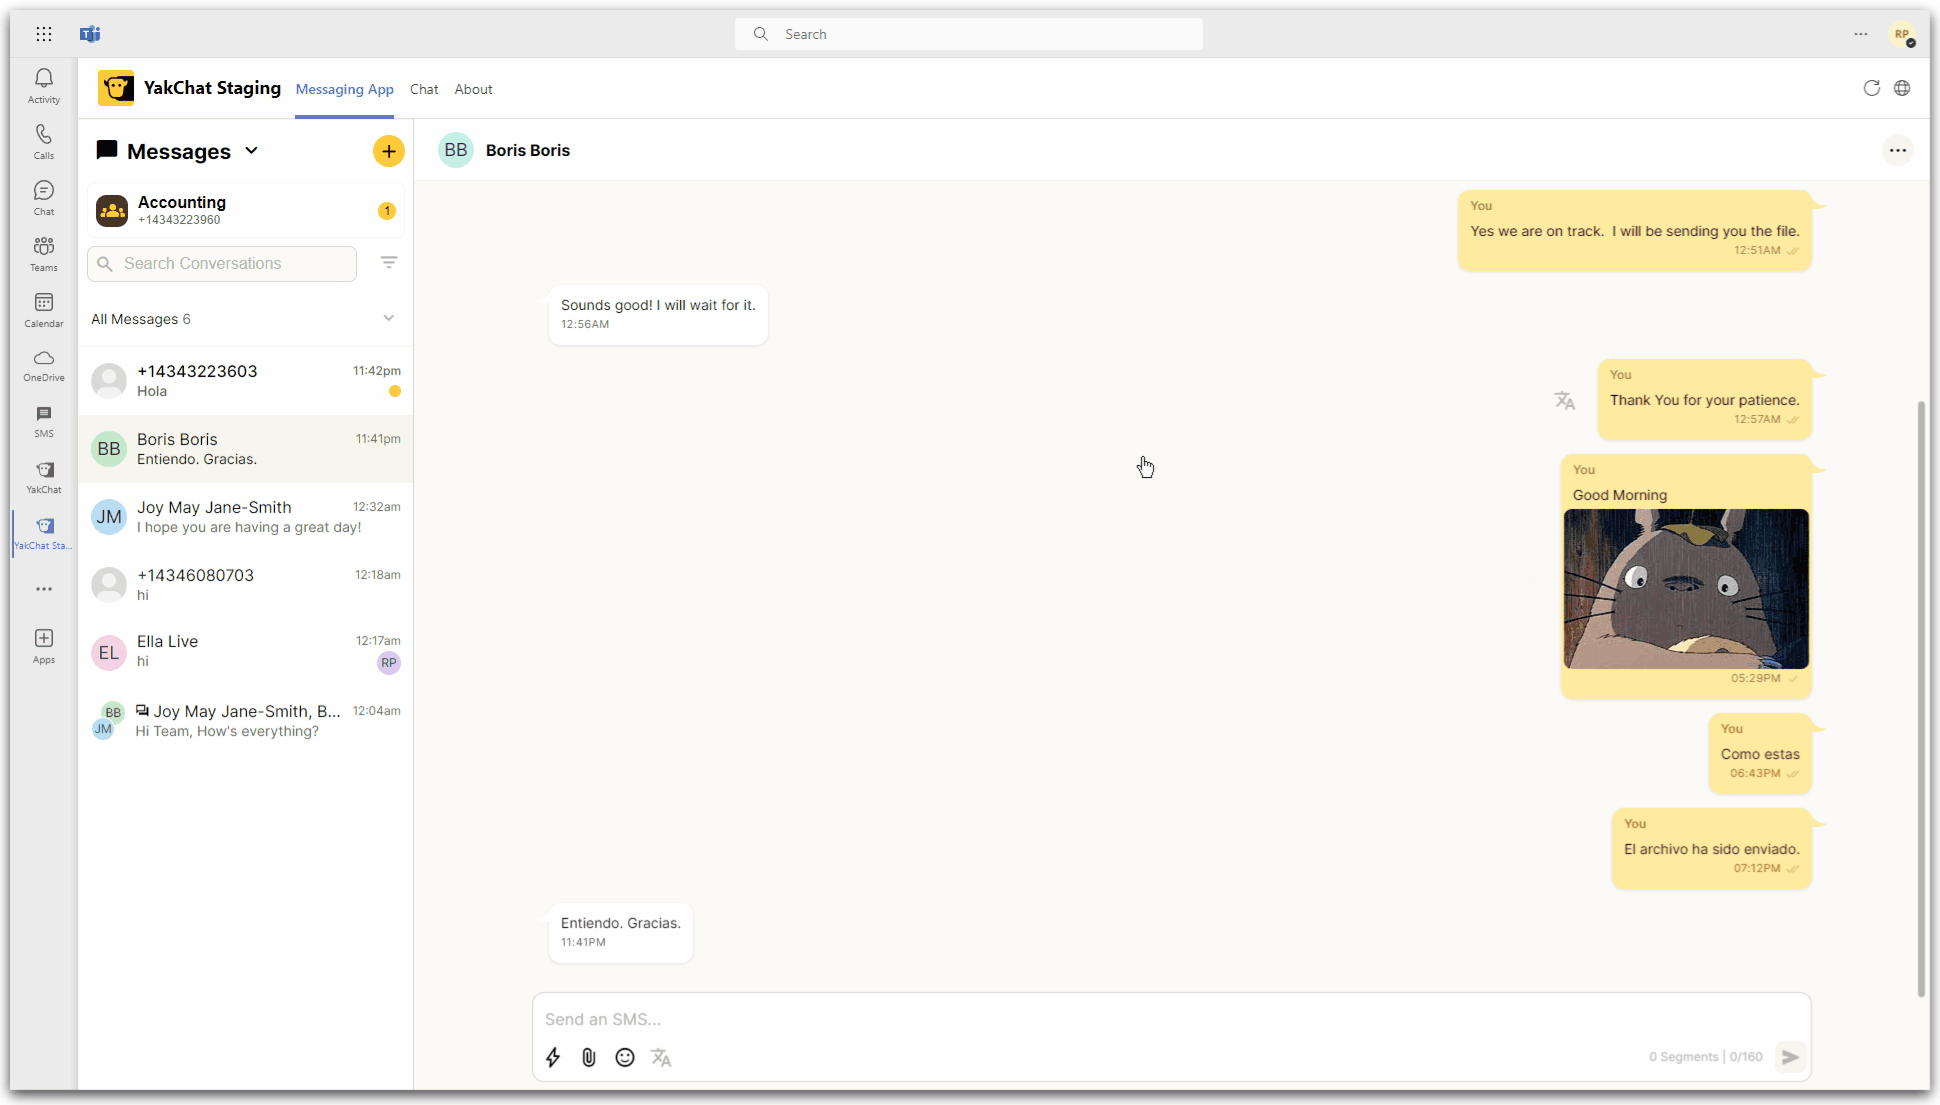Click the BB avatar in chat header
The width and height of the screenshot is (1940, 1105).
click(456, 150)
